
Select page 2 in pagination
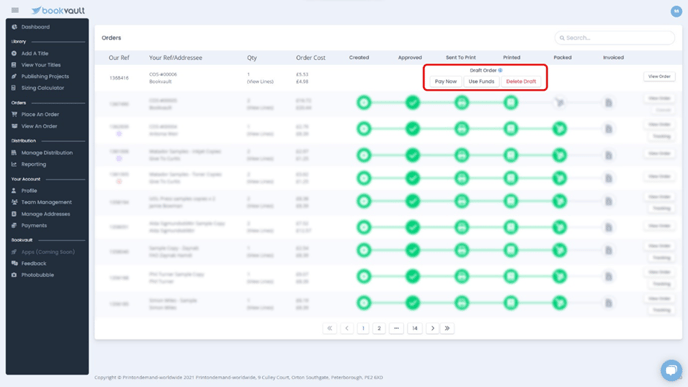tap(379, 328)
